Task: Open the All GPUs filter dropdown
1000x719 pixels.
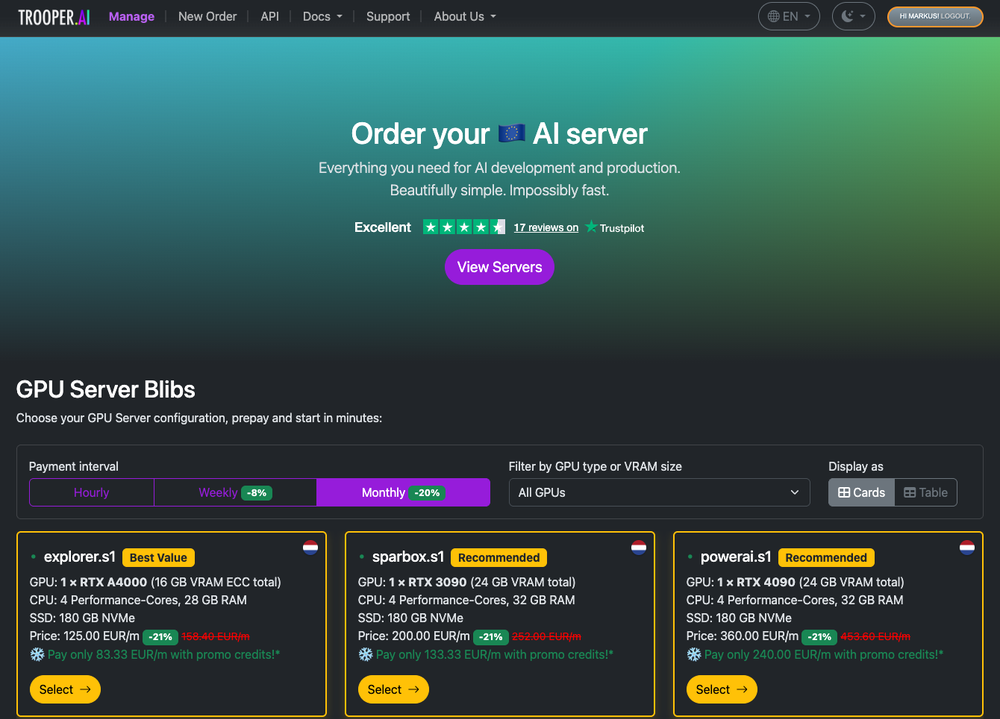Action: pyautogui.click(x=659, y=492)
